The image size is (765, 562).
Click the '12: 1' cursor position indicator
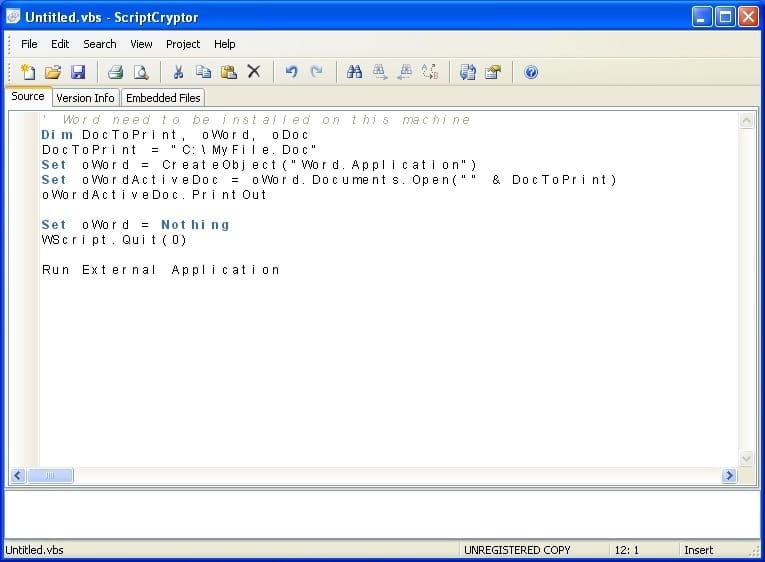pyautogui.click(x=626, y=550)
